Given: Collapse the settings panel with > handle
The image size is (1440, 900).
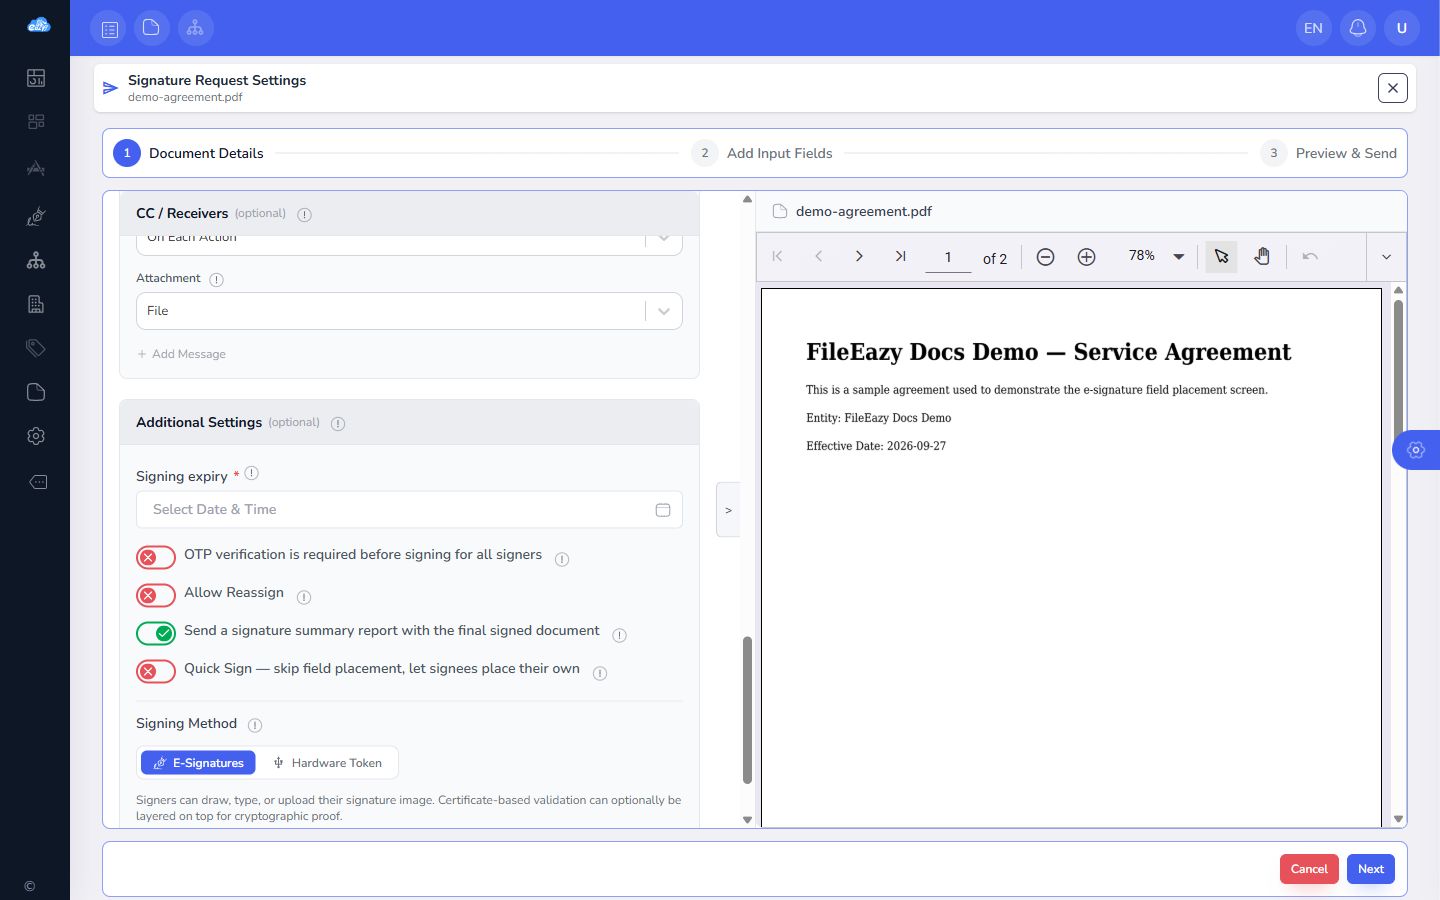Looking at the screenshot, I should (x=728, y=510).
